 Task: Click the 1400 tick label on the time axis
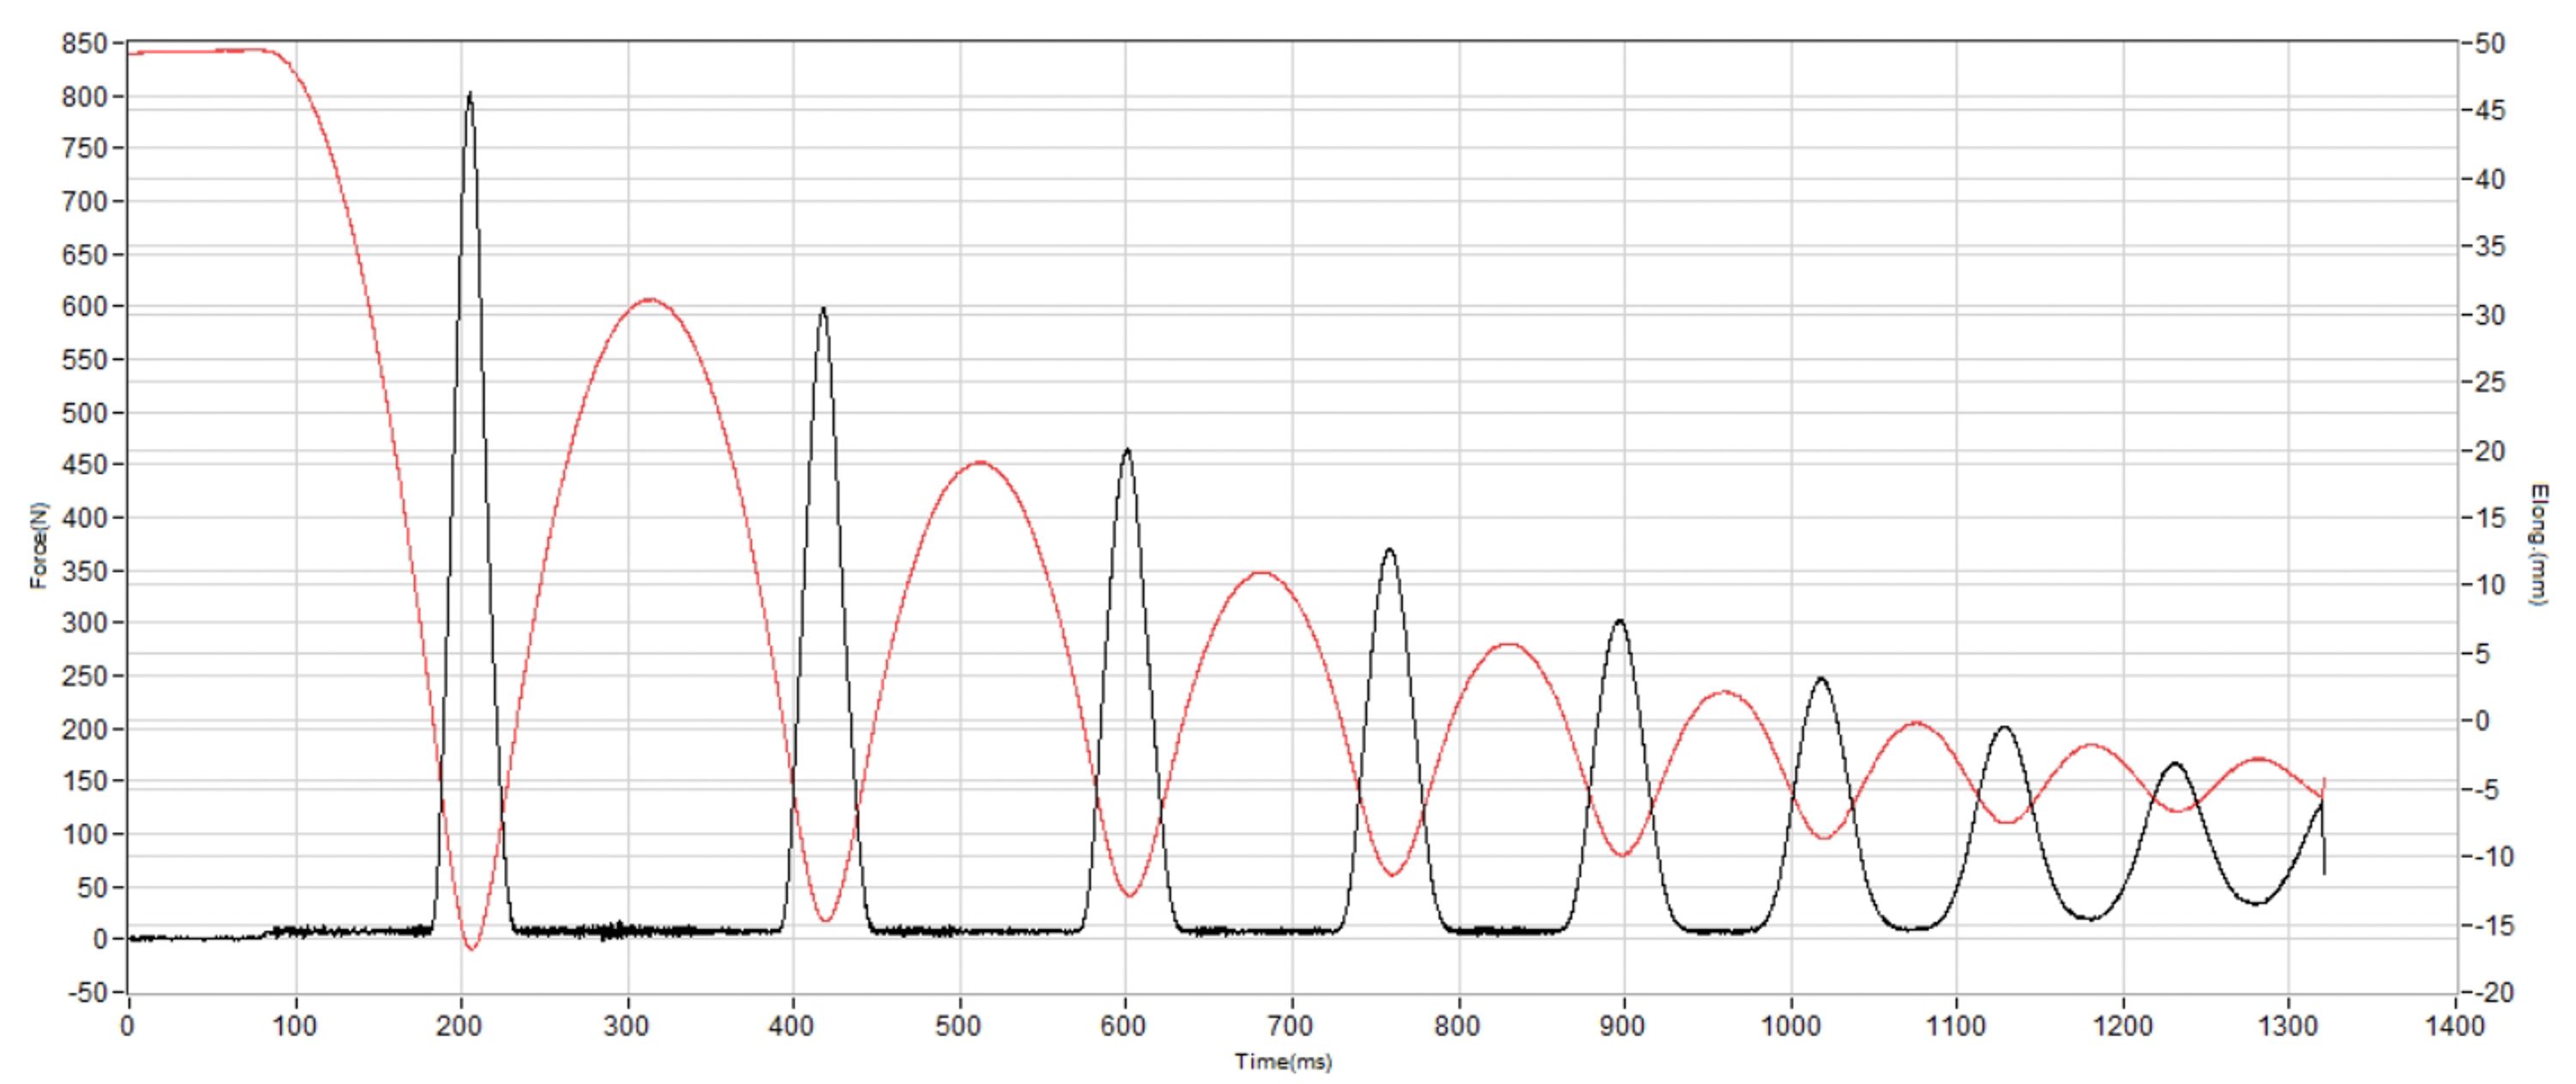click(x=2454, y=1026)
